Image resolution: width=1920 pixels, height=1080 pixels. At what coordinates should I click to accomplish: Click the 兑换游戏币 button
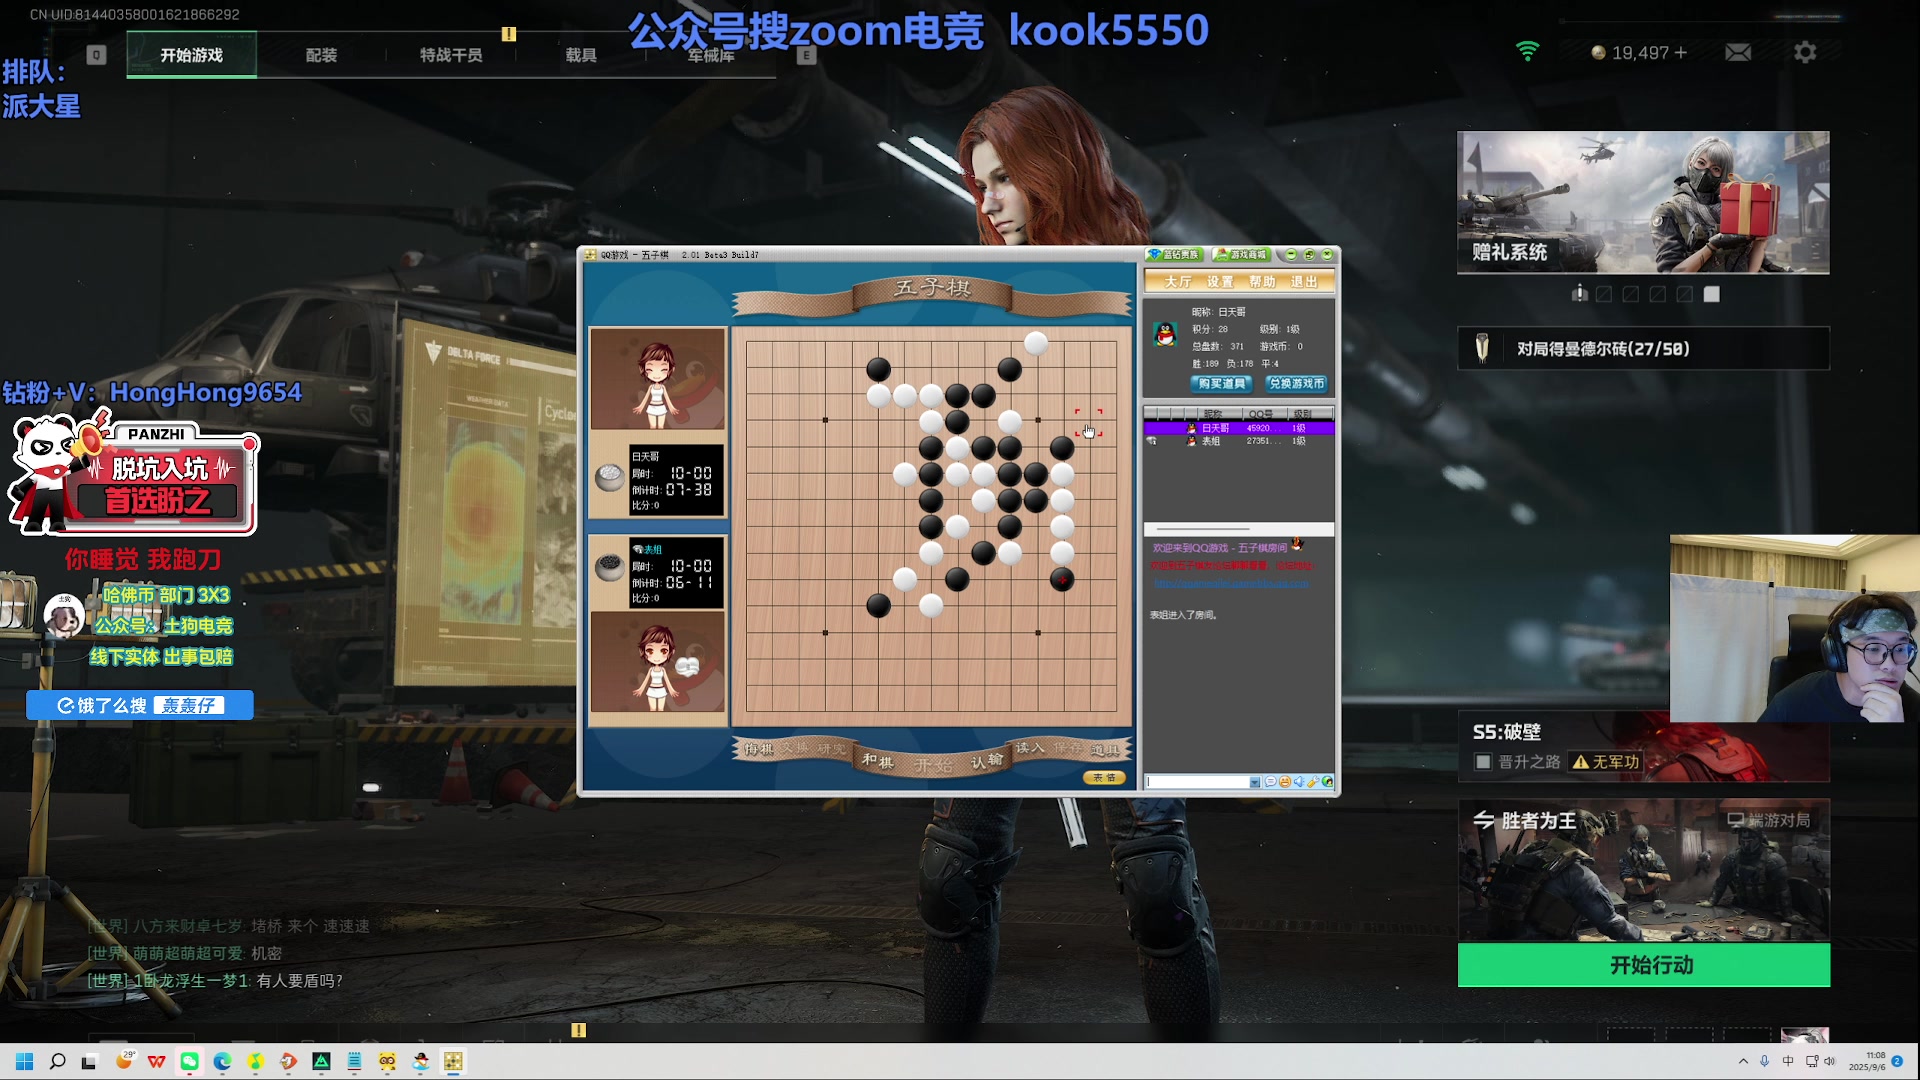[x=1296, y=383]
